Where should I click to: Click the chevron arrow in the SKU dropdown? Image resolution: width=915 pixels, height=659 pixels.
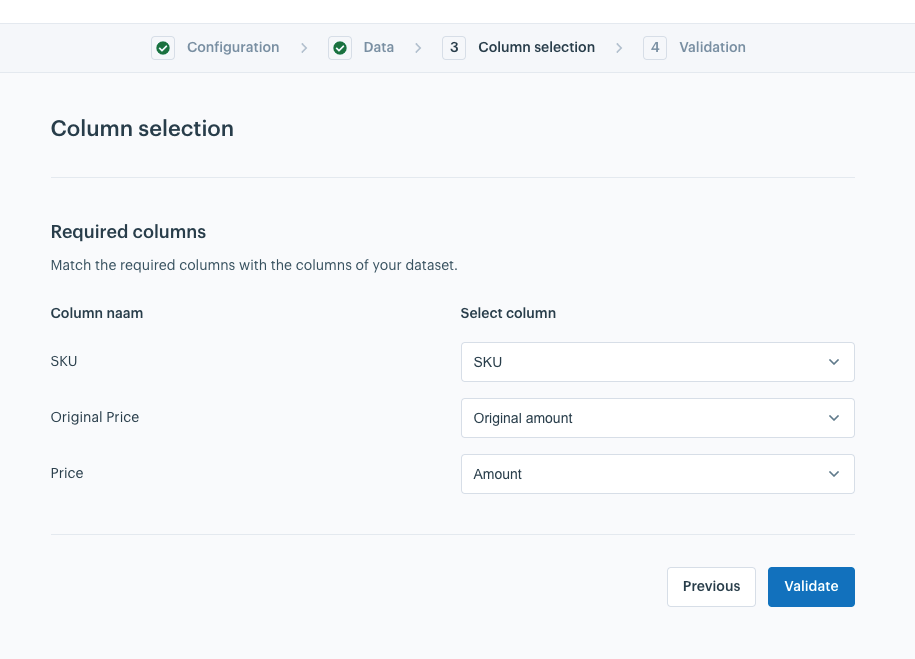(834, 362)
